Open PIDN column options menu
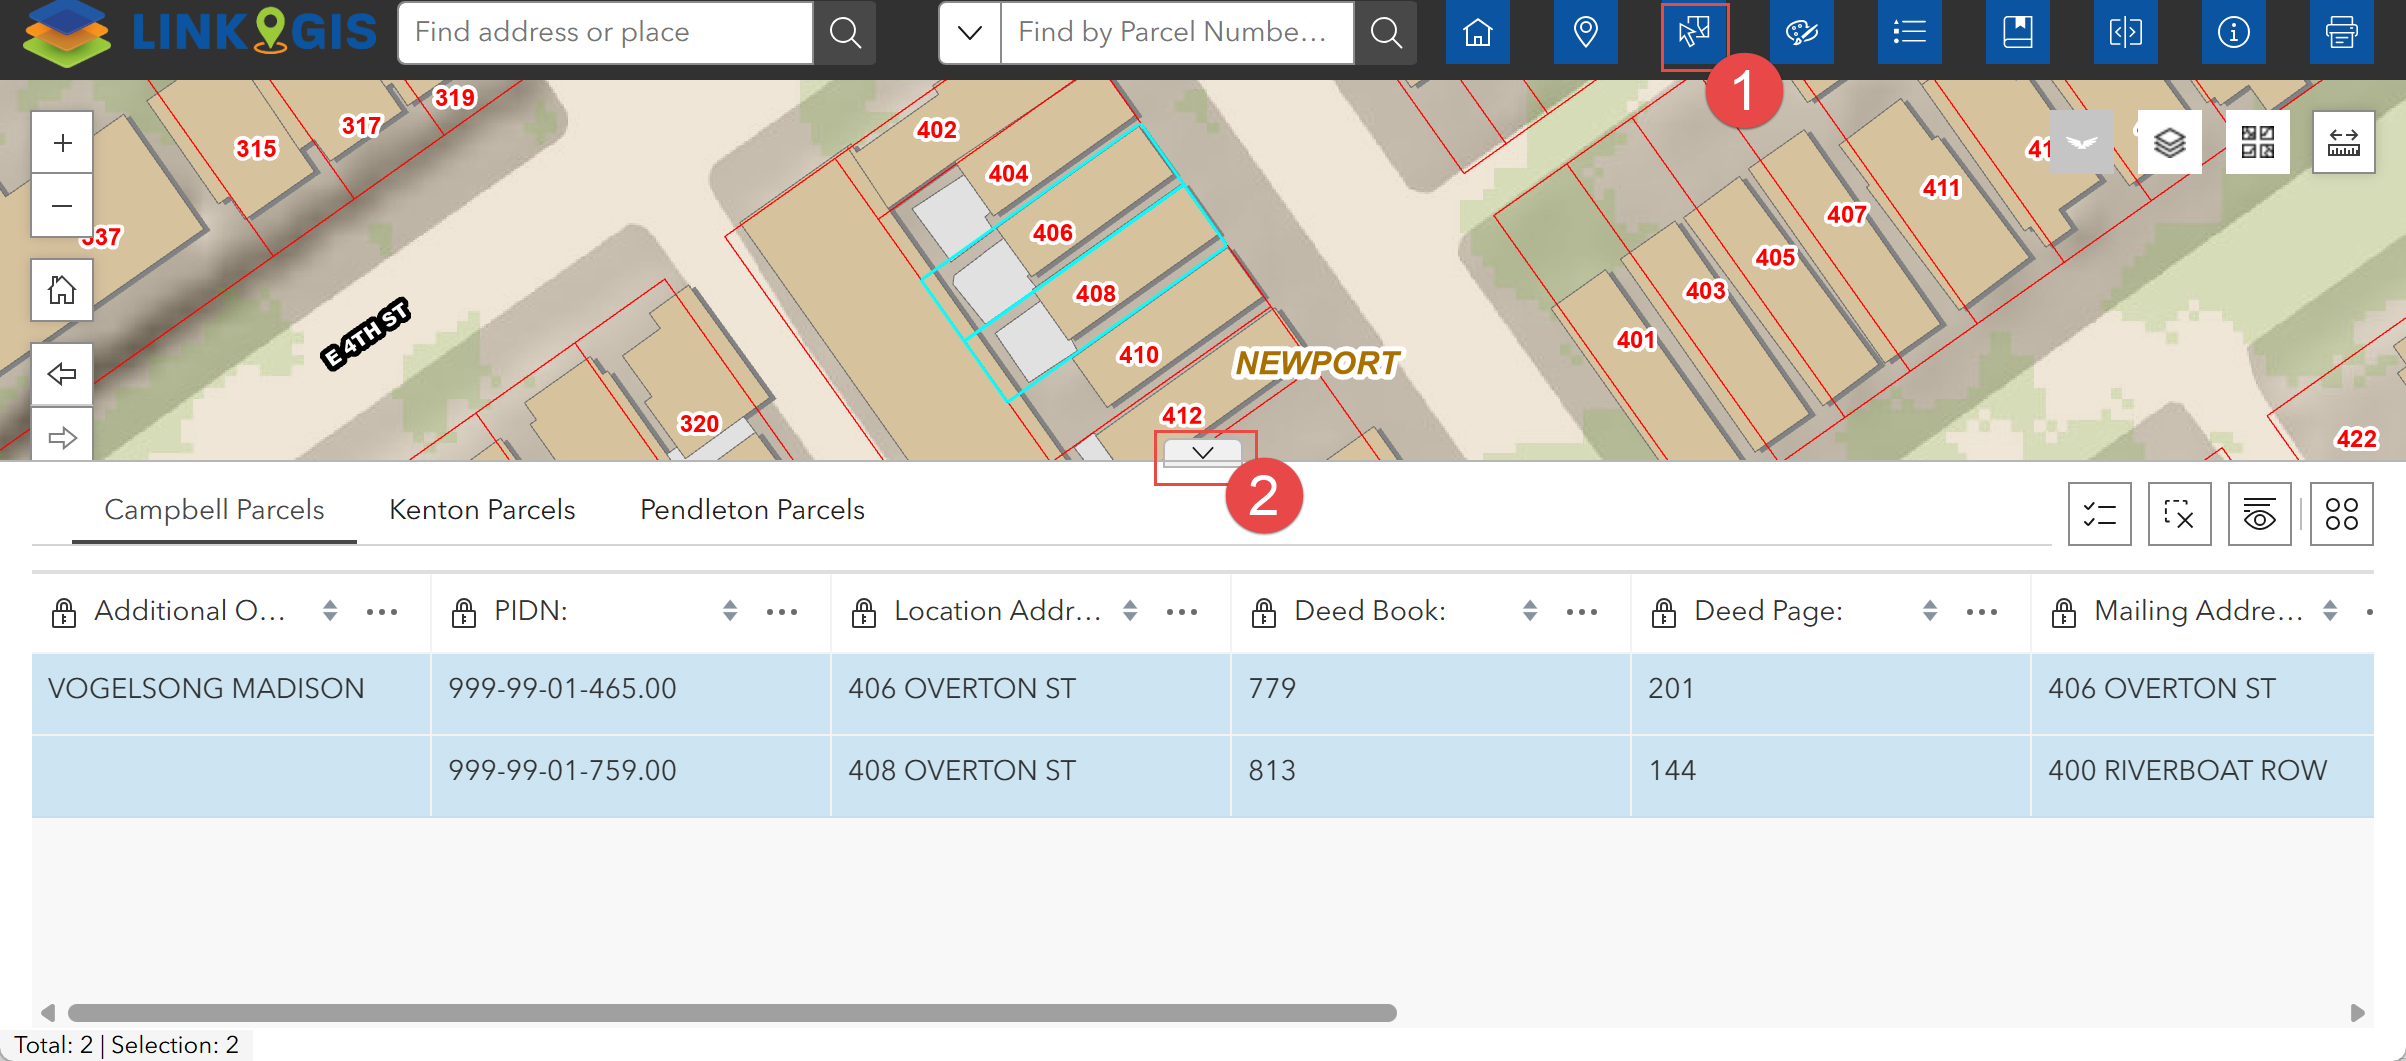This screenshot has height=1061, width=2406. [x=781, y=612]
